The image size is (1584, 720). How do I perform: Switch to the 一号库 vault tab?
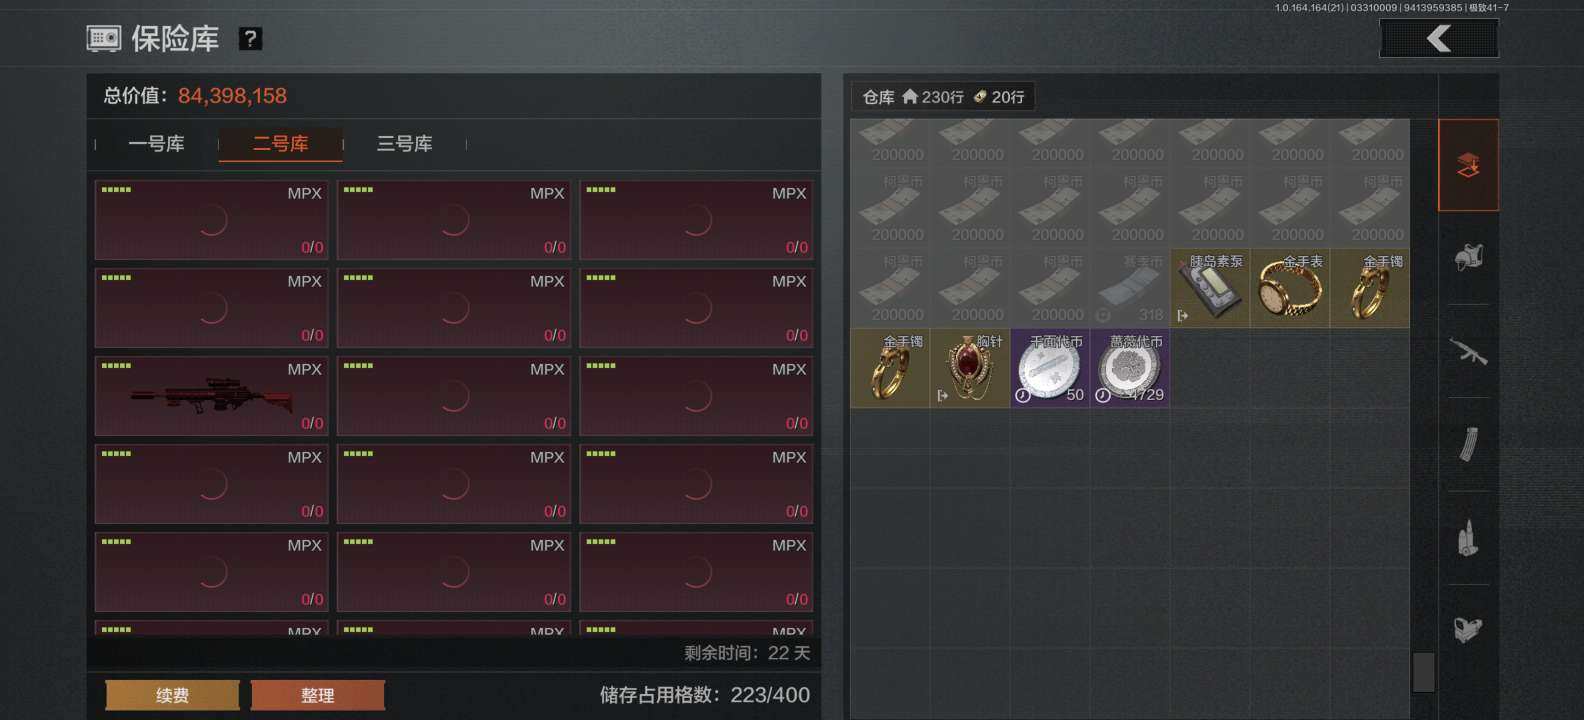click(157, 144)
